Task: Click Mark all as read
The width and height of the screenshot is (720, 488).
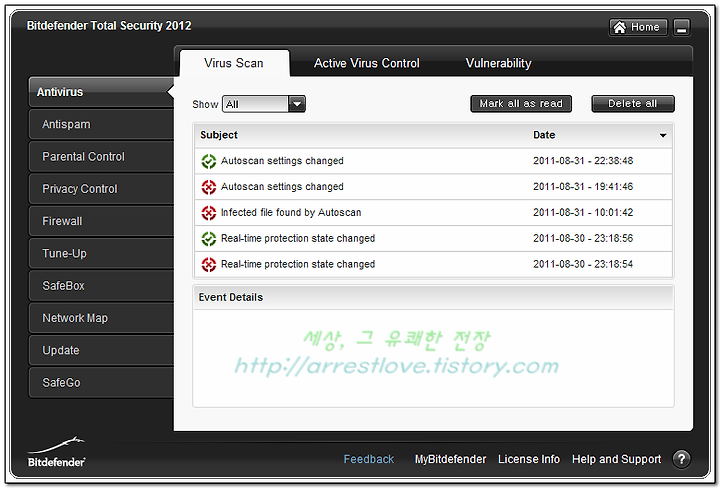Action: pyautogui.click(x=521, y=104)
